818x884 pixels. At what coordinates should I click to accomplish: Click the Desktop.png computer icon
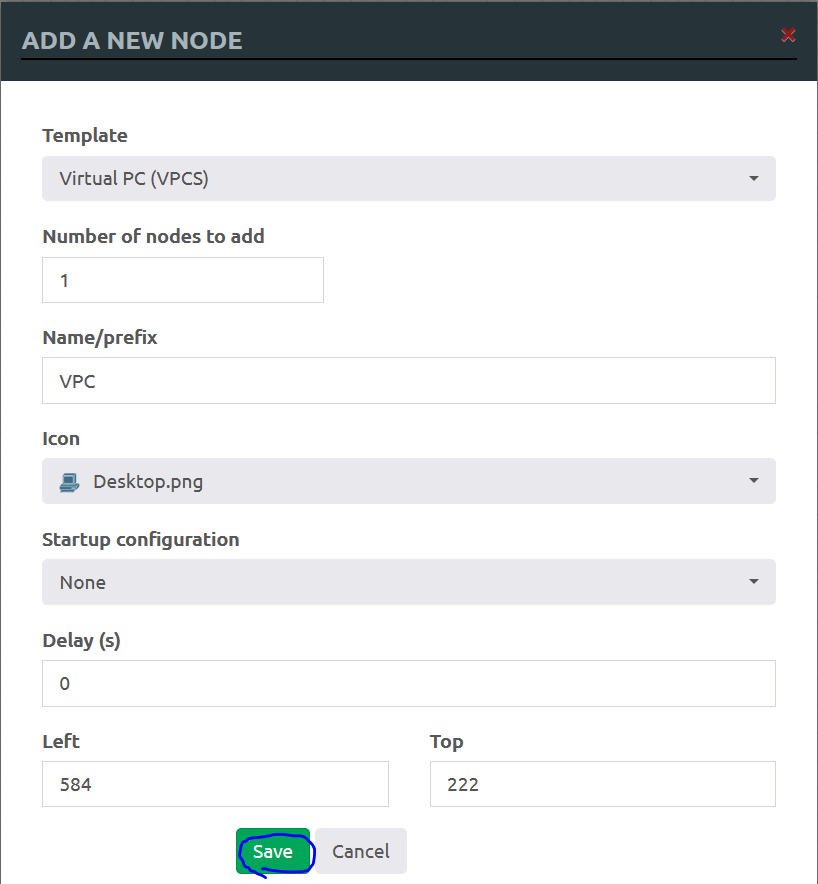click(x=69, y=483)
